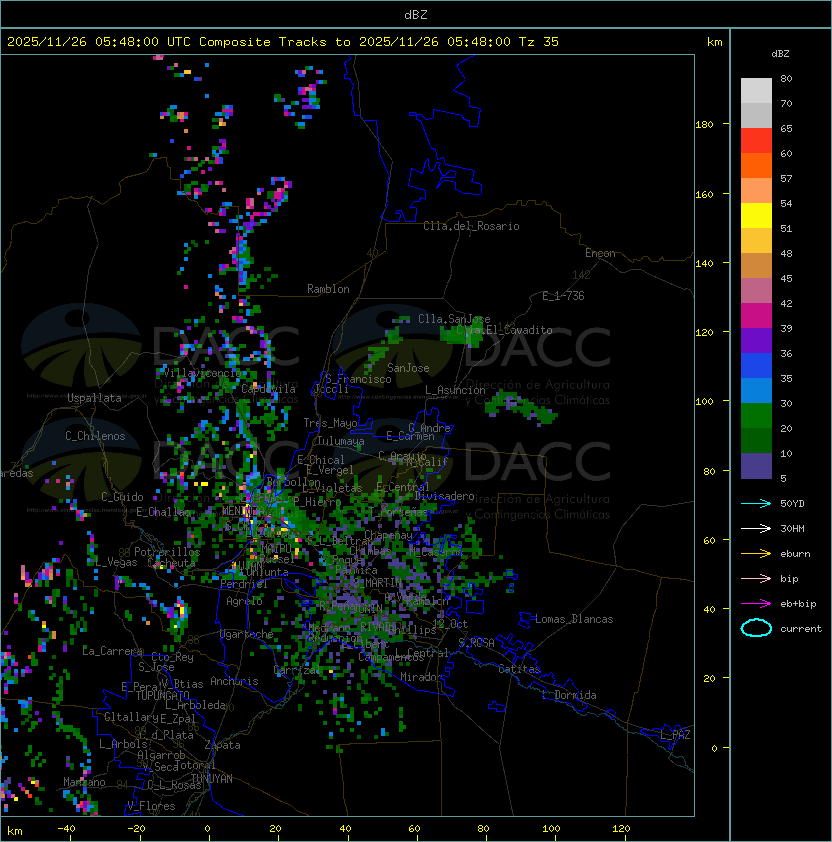Click the Agrelo label
The image size is (832, 842).
(x=244, y=601)
